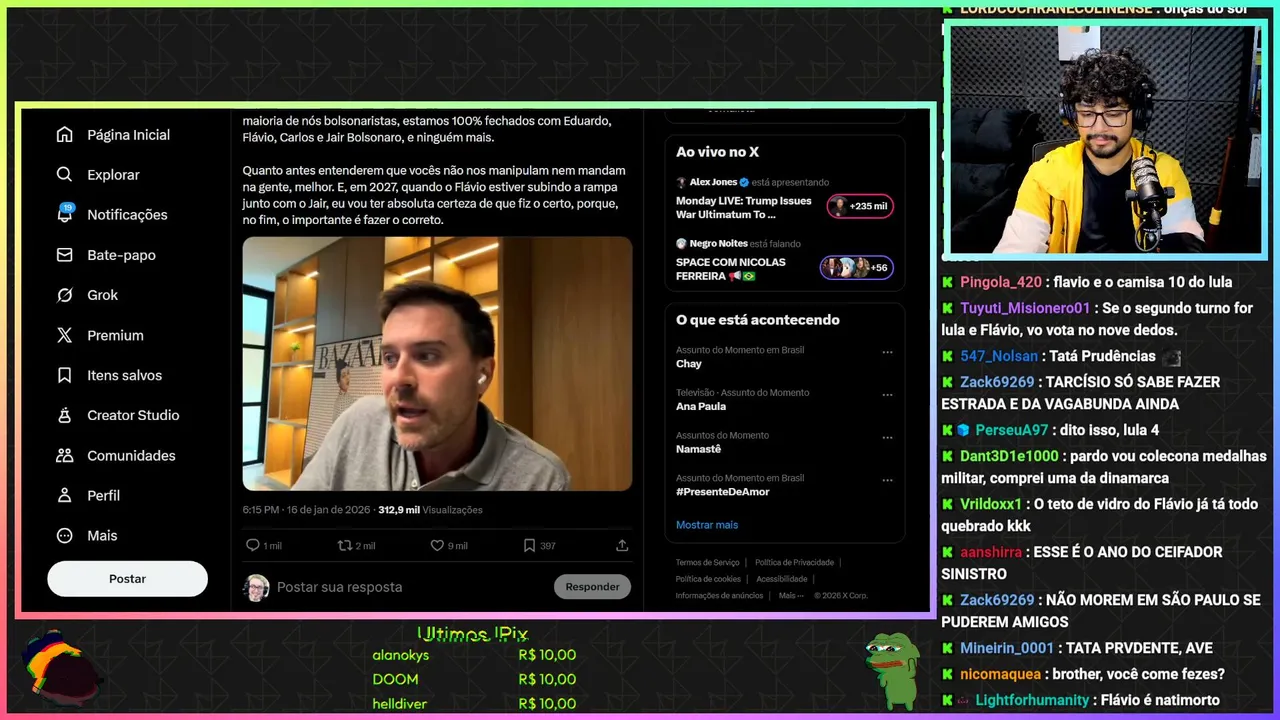Viewport: 1280px width, 720px height.
Task: Click the Bate-papo envelope icon
Action: [x=65, y=255]
